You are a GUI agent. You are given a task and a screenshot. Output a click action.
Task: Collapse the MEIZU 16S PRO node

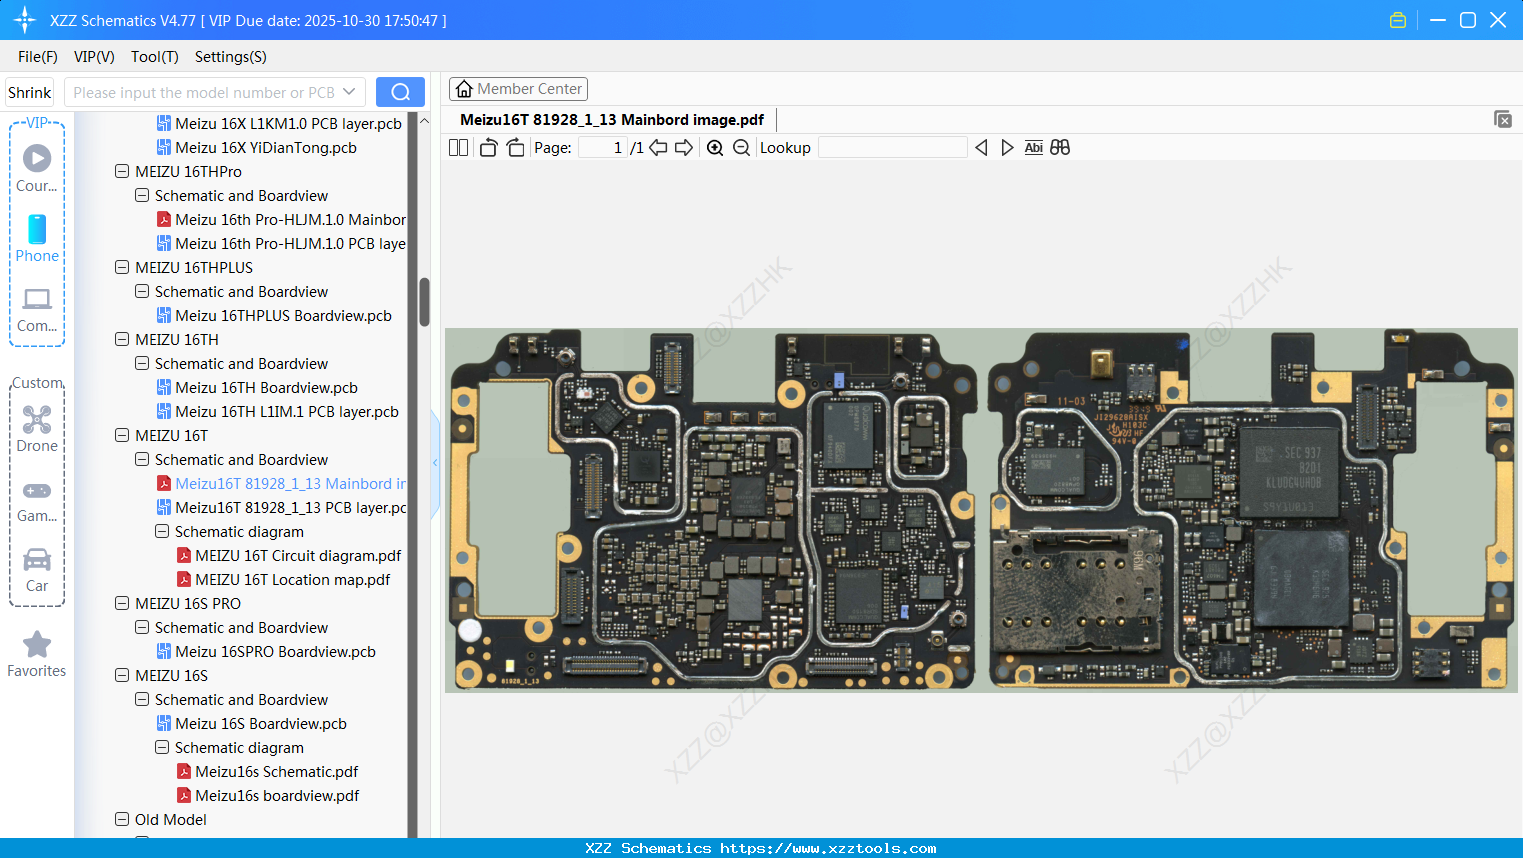(122, 604)
